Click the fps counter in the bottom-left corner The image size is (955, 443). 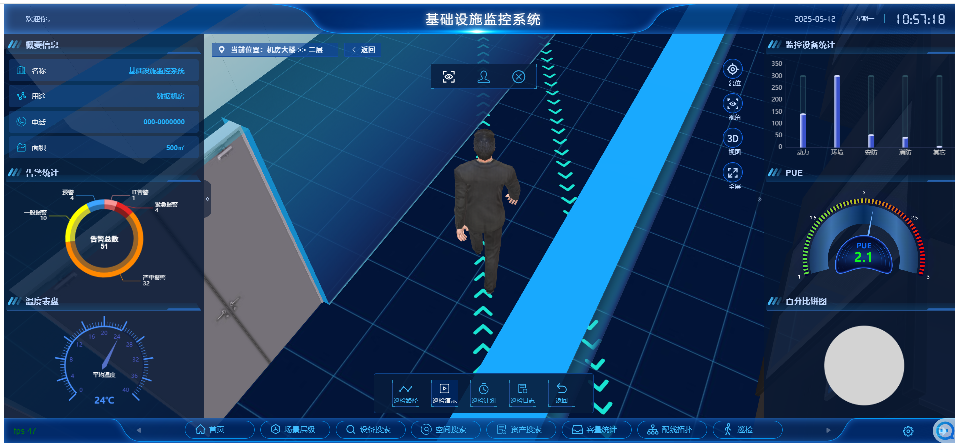pos(25,431)
